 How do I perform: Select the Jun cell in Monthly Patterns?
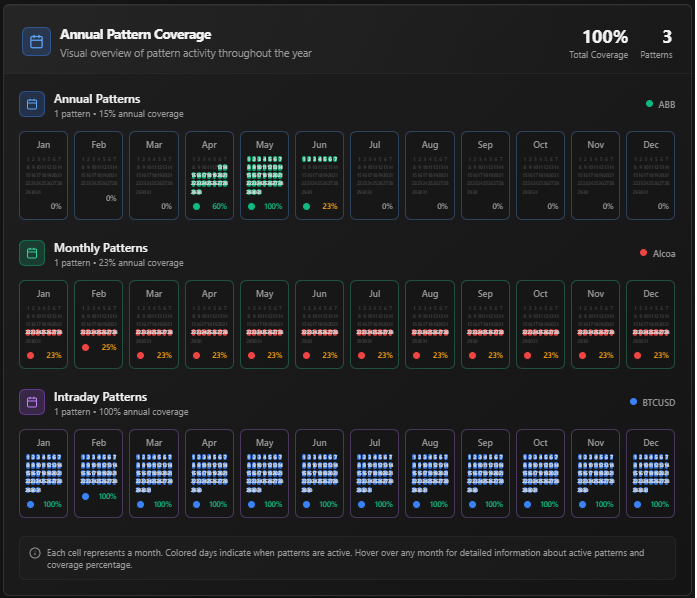[x=320, y=324]
